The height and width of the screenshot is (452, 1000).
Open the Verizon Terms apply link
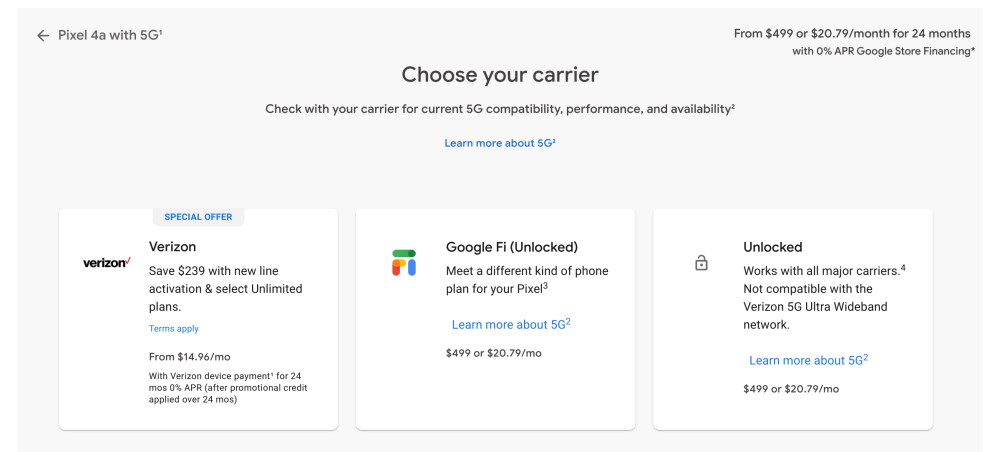coord(174,328)
